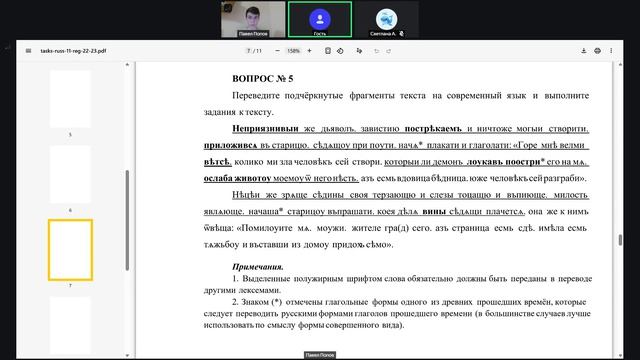Screen dimensions: 640x360
Task: Click the page number field showing 7
Action: [248, 51]
